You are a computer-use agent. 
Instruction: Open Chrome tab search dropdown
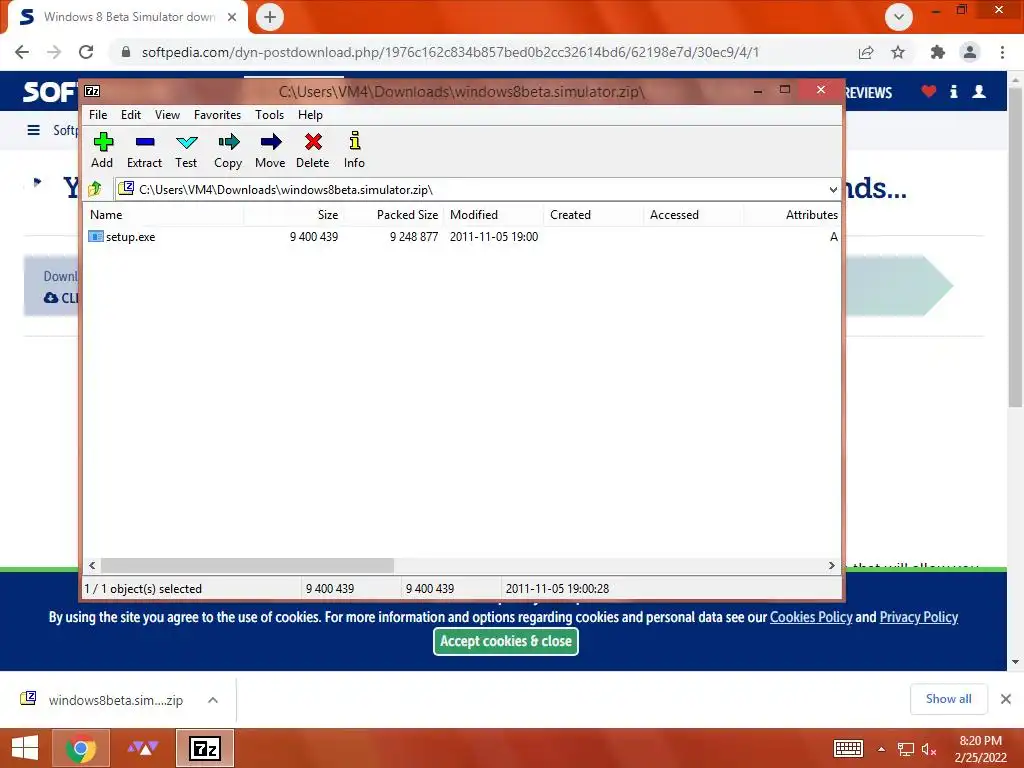tap(899, 17)
